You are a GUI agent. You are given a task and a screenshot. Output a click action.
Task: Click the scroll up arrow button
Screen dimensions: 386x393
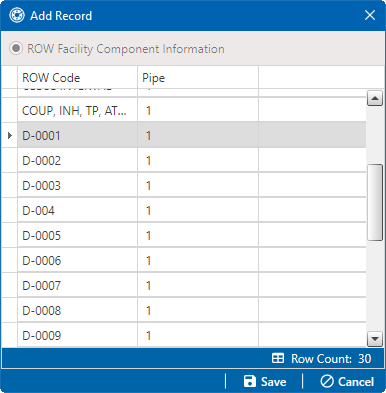pyautogui.click(x=375, y=98)
